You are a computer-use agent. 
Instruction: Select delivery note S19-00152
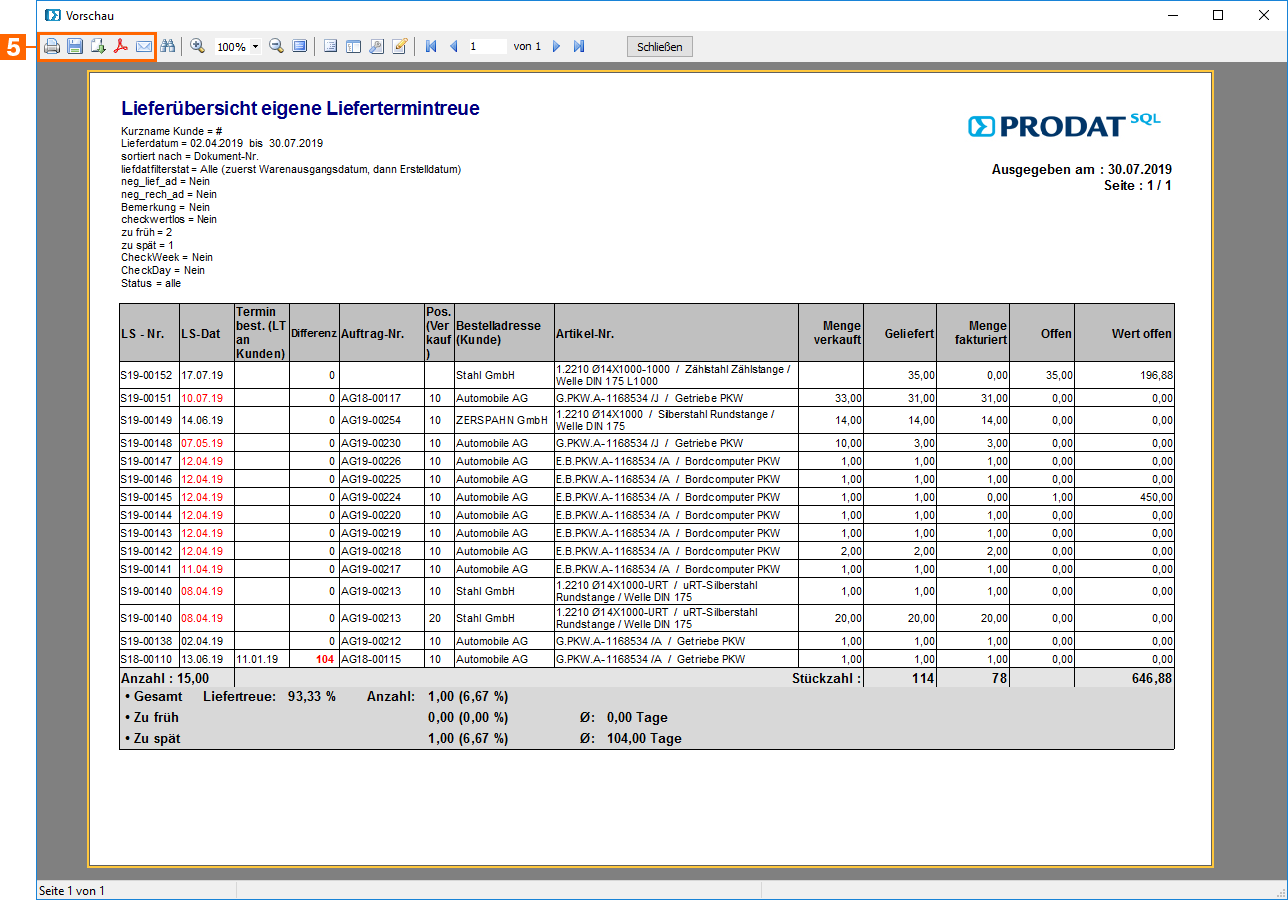tap(147, 375)
